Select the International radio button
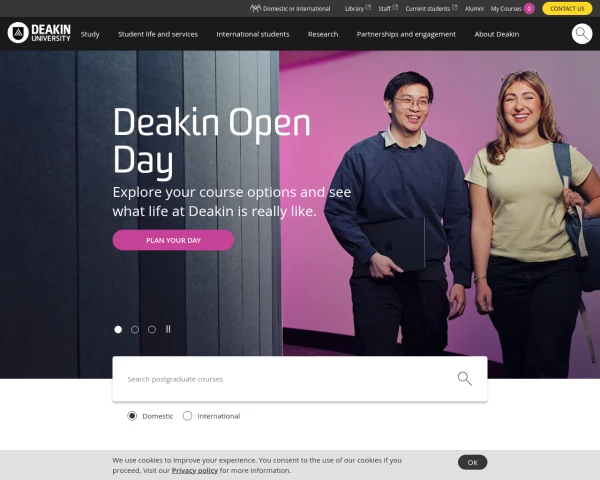600x480 pixels. [x=187, y=416]
